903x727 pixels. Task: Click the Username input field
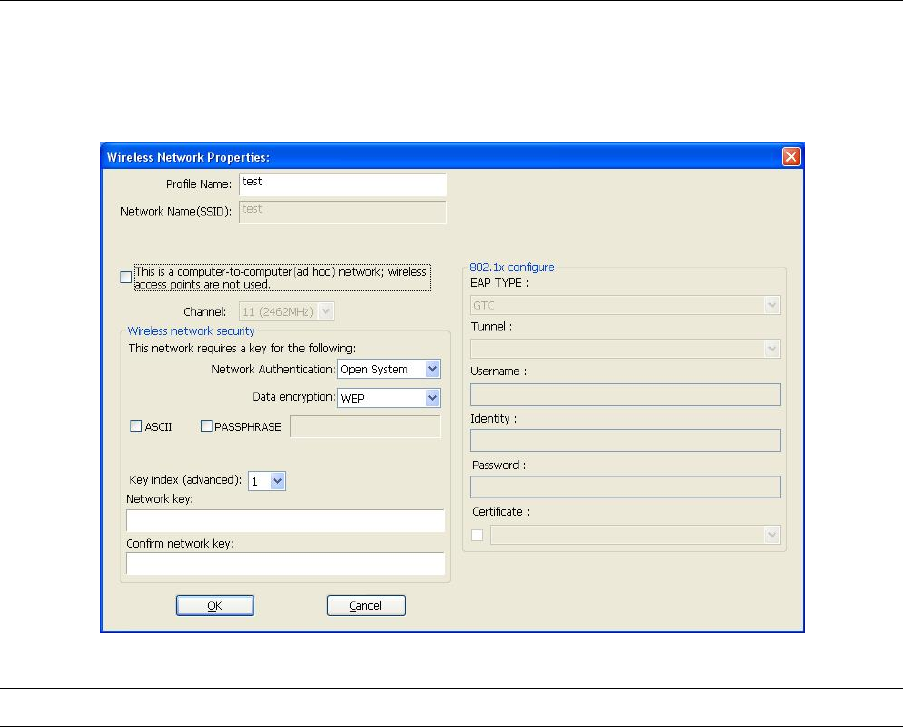coord(625,395)
